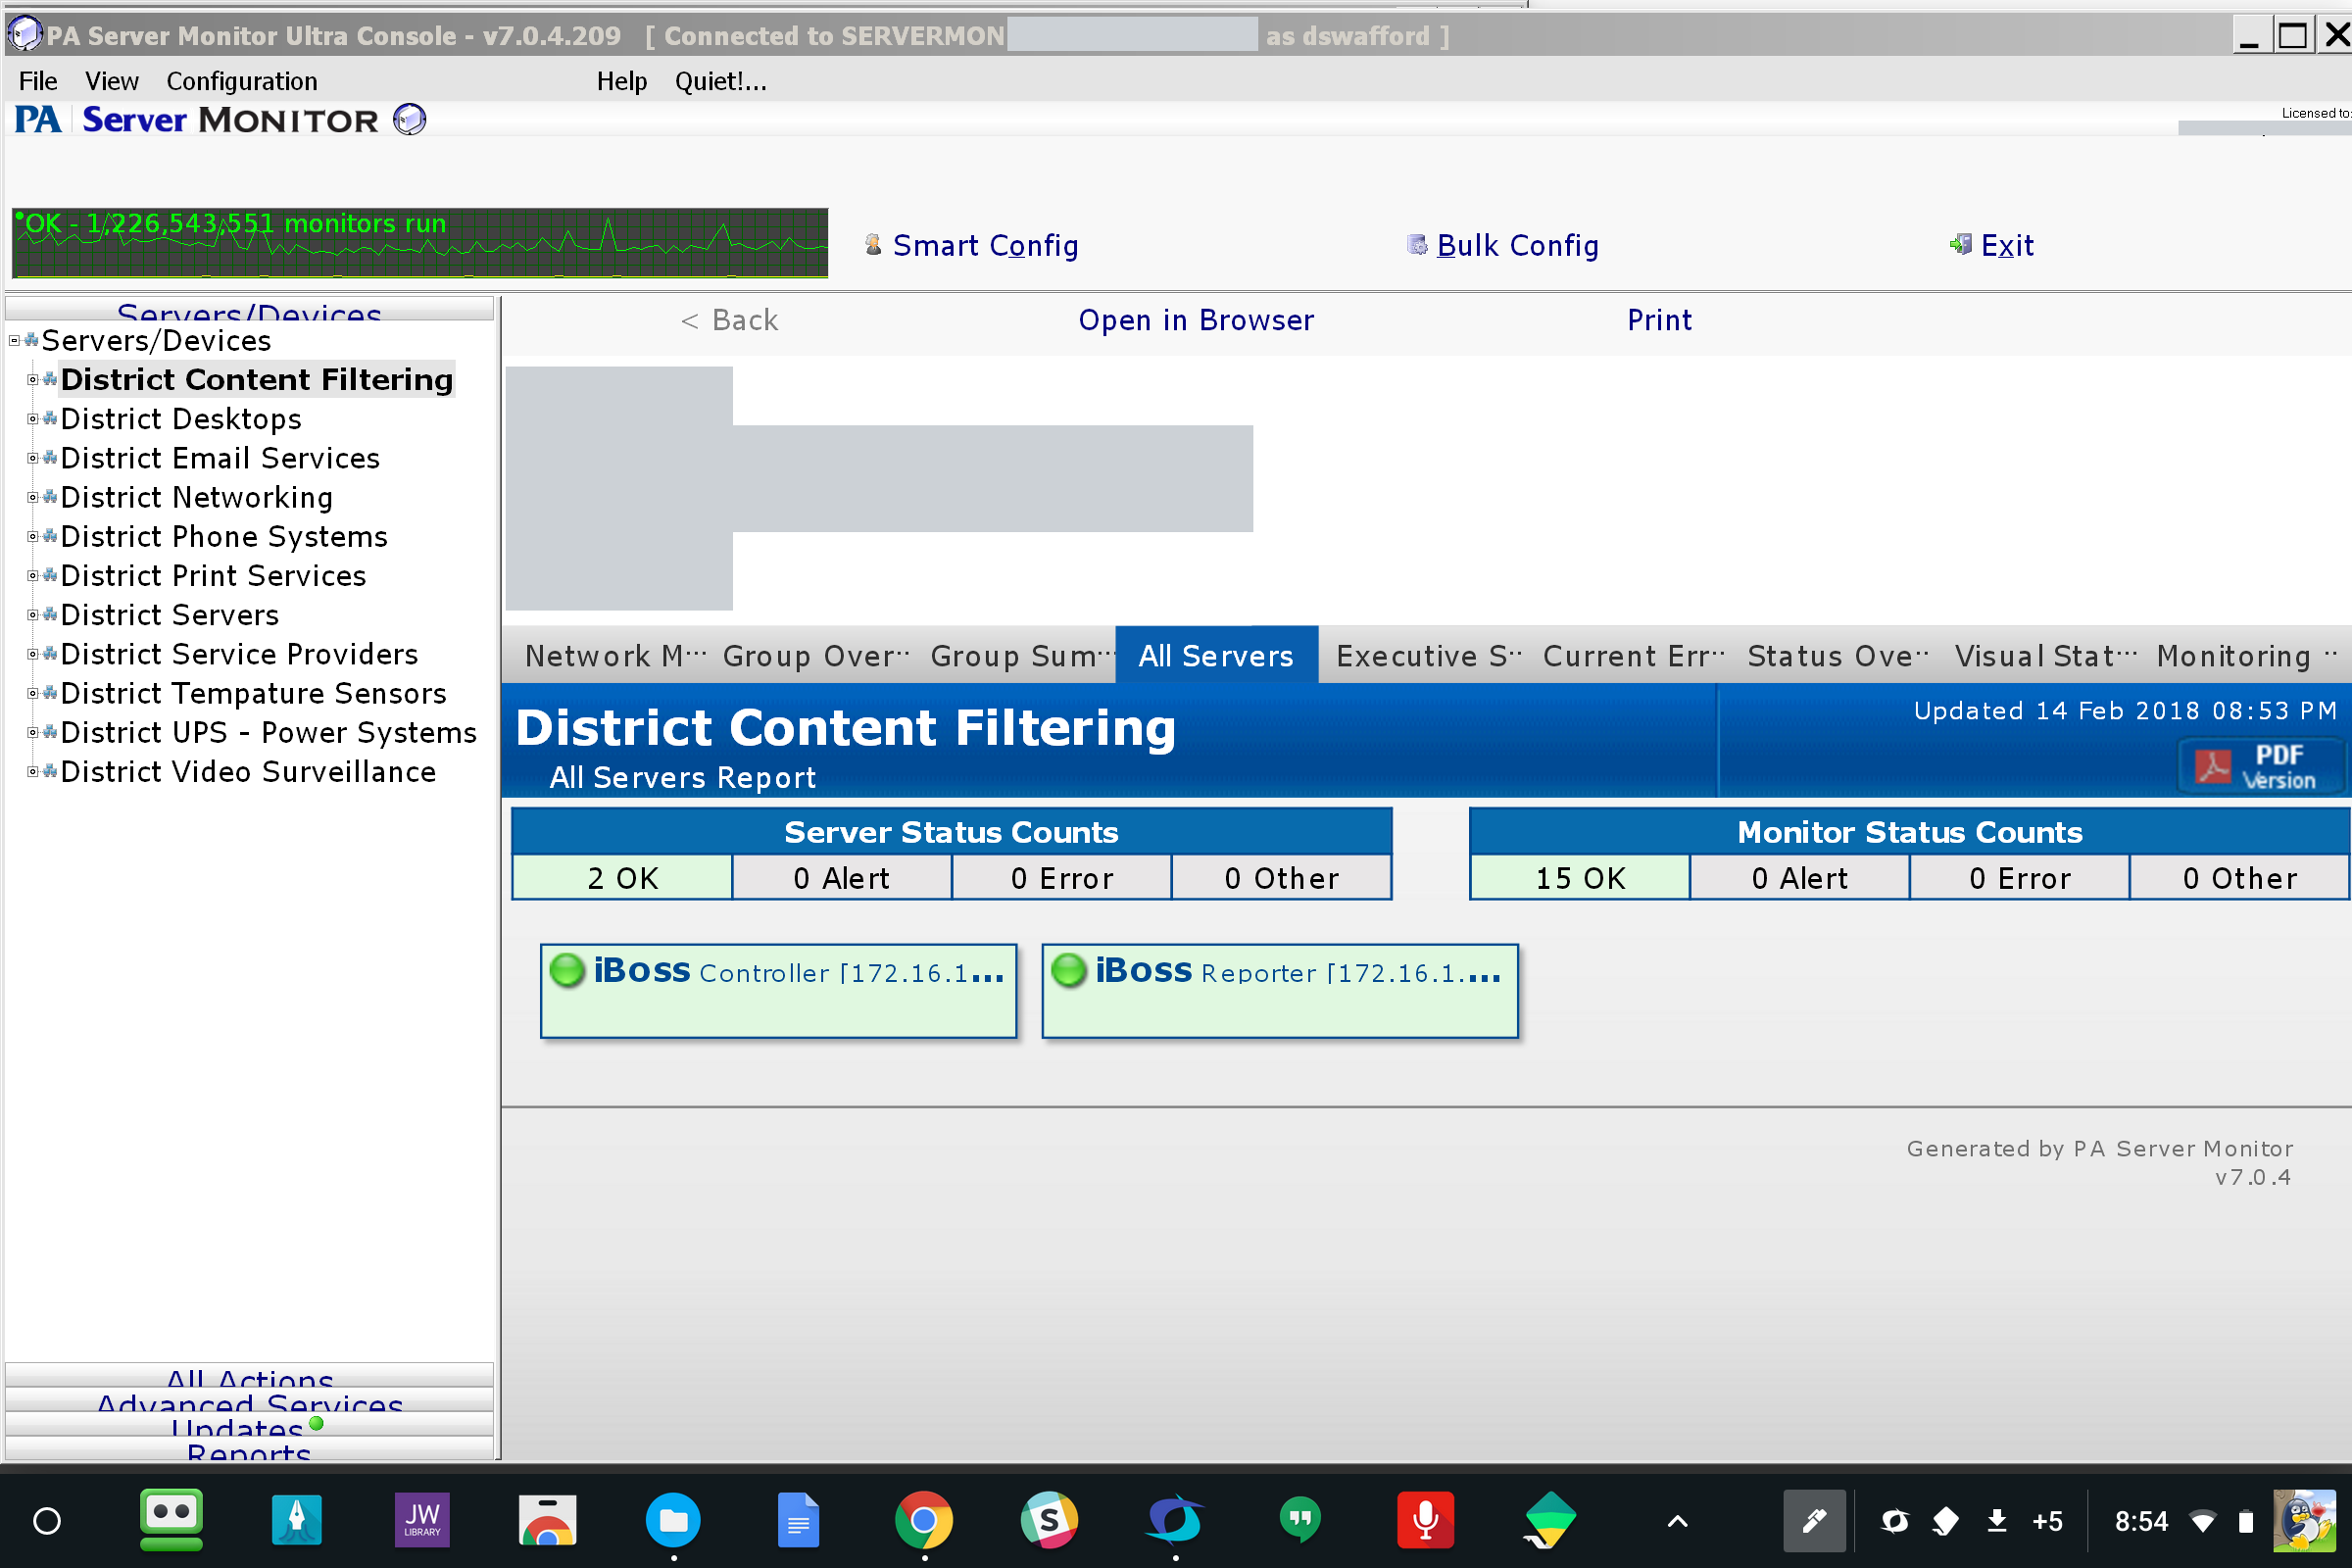The height and width of the screenshot is (1568, 2352).
Task: Switch to the Current Errors tab
Action: pyautogui.click(x=1633, y=656)
